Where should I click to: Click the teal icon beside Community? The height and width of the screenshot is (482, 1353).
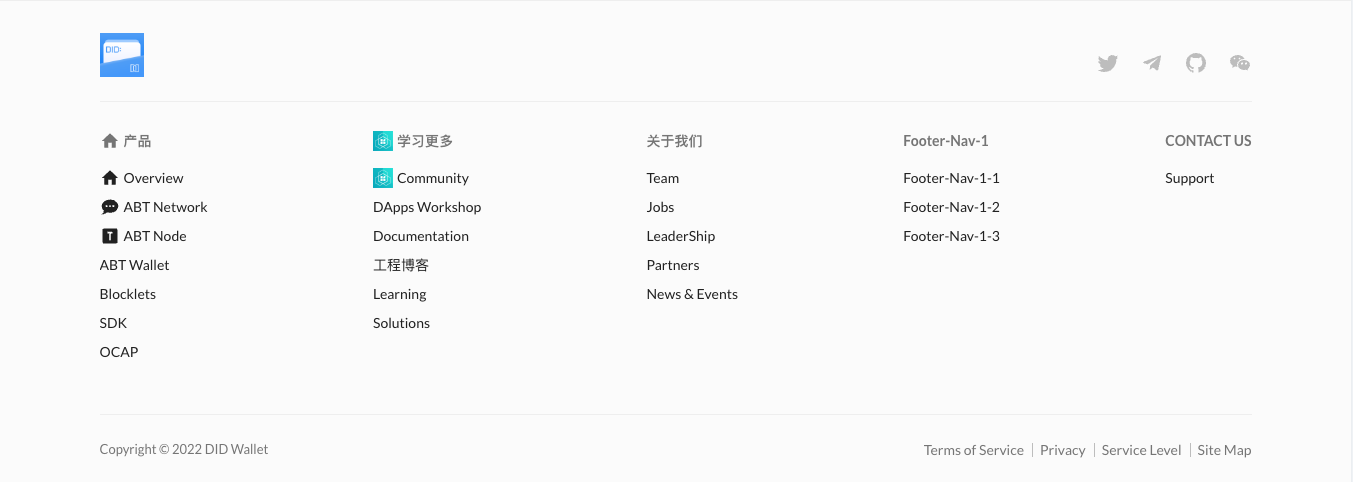pos(383,178)
